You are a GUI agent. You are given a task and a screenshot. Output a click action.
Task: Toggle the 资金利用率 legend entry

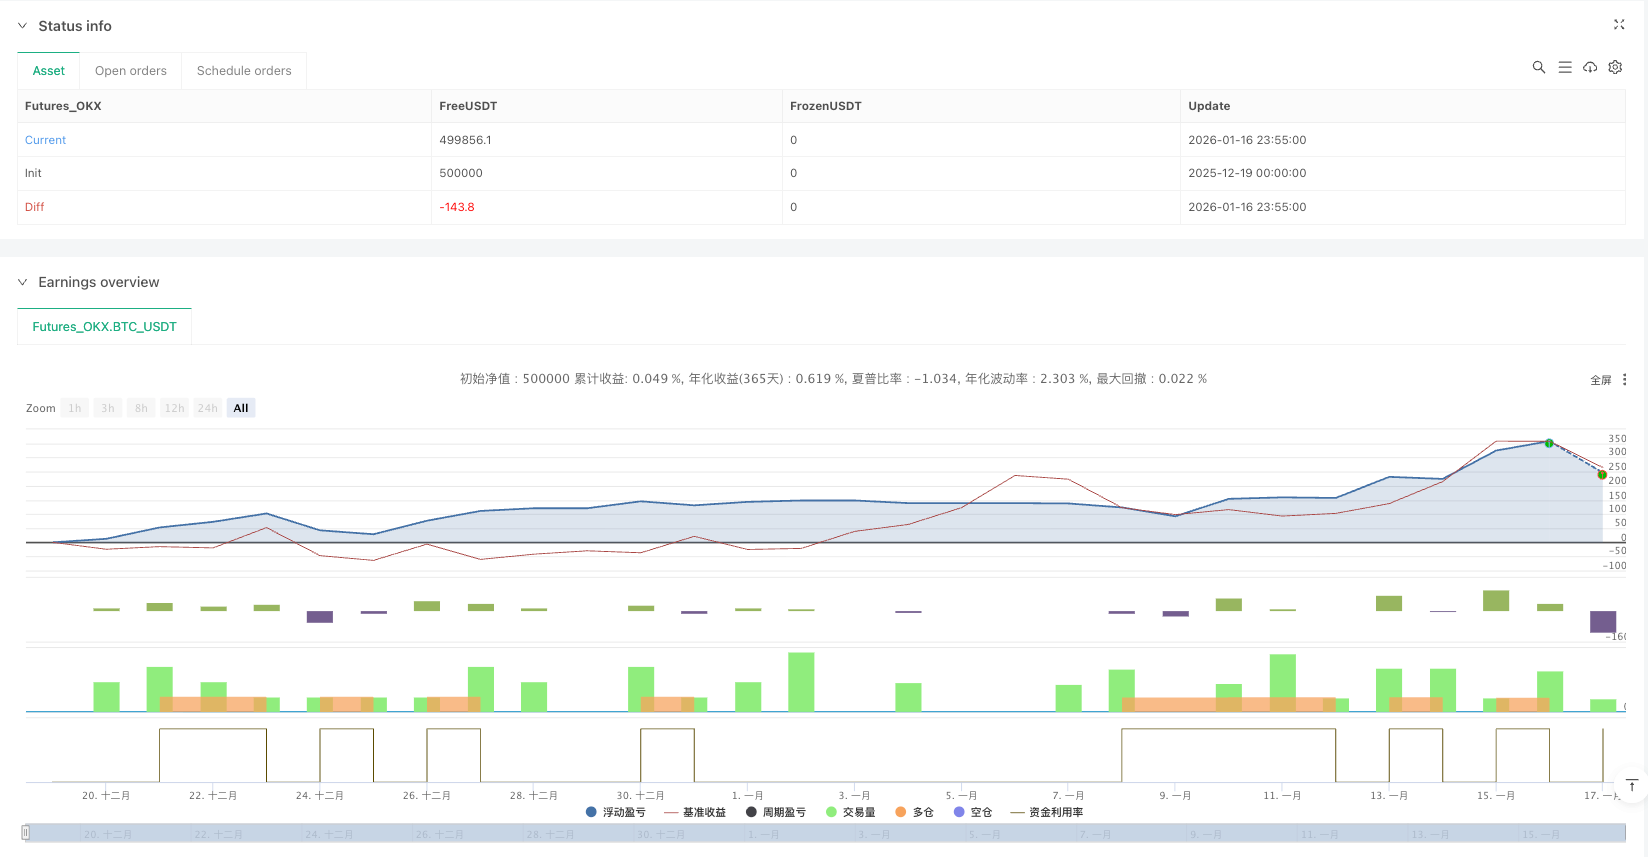pyautogui.click(x=1047, y=812)
